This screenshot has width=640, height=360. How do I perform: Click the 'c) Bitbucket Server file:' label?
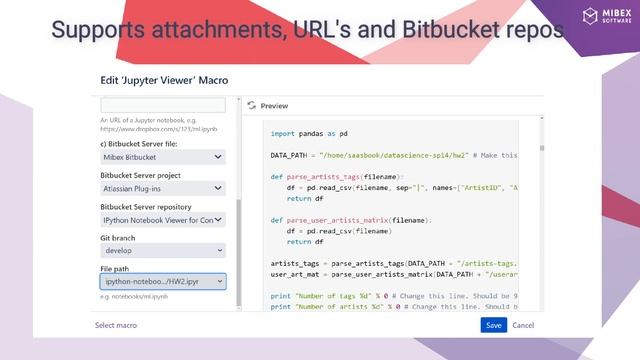[x=139, y=144]
